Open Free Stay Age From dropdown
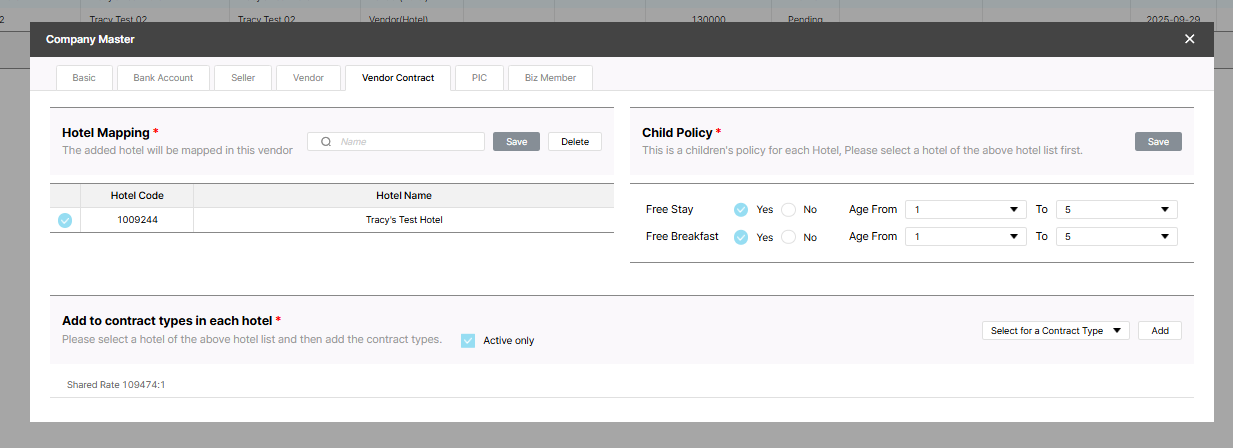1233x448 pixels. (x=965, y=210)
